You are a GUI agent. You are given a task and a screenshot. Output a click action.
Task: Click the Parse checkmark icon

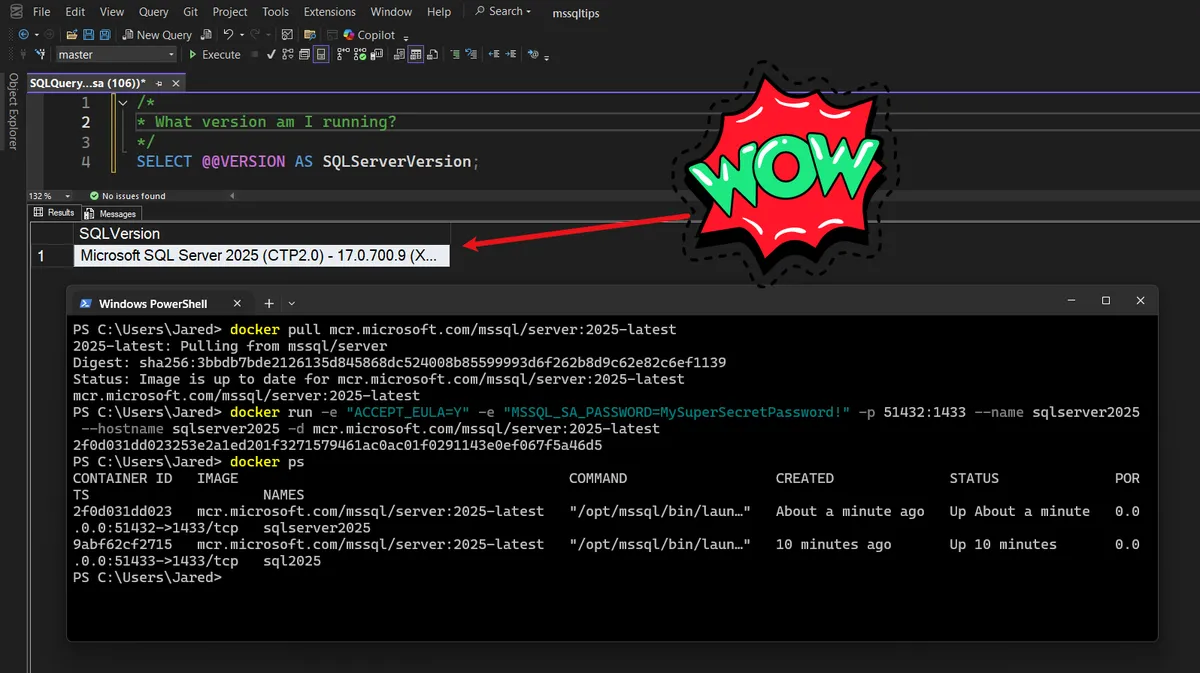tap(271, 55)
